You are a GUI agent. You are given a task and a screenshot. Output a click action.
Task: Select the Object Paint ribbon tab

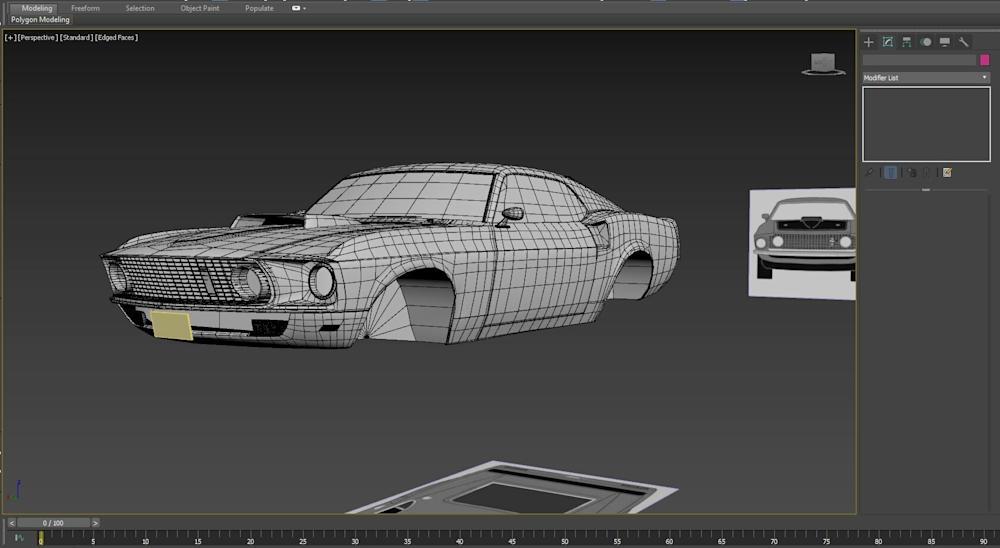[x=199, y=8]
